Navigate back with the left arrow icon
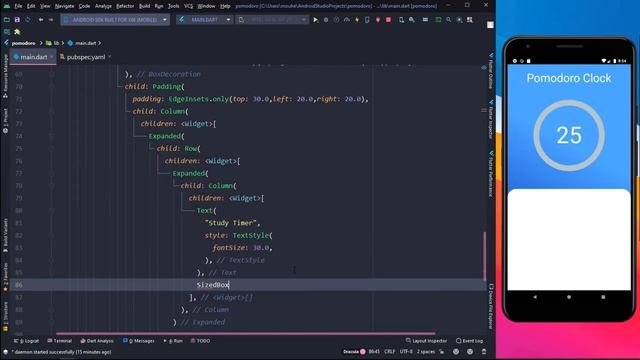 (x=41, y=20)
